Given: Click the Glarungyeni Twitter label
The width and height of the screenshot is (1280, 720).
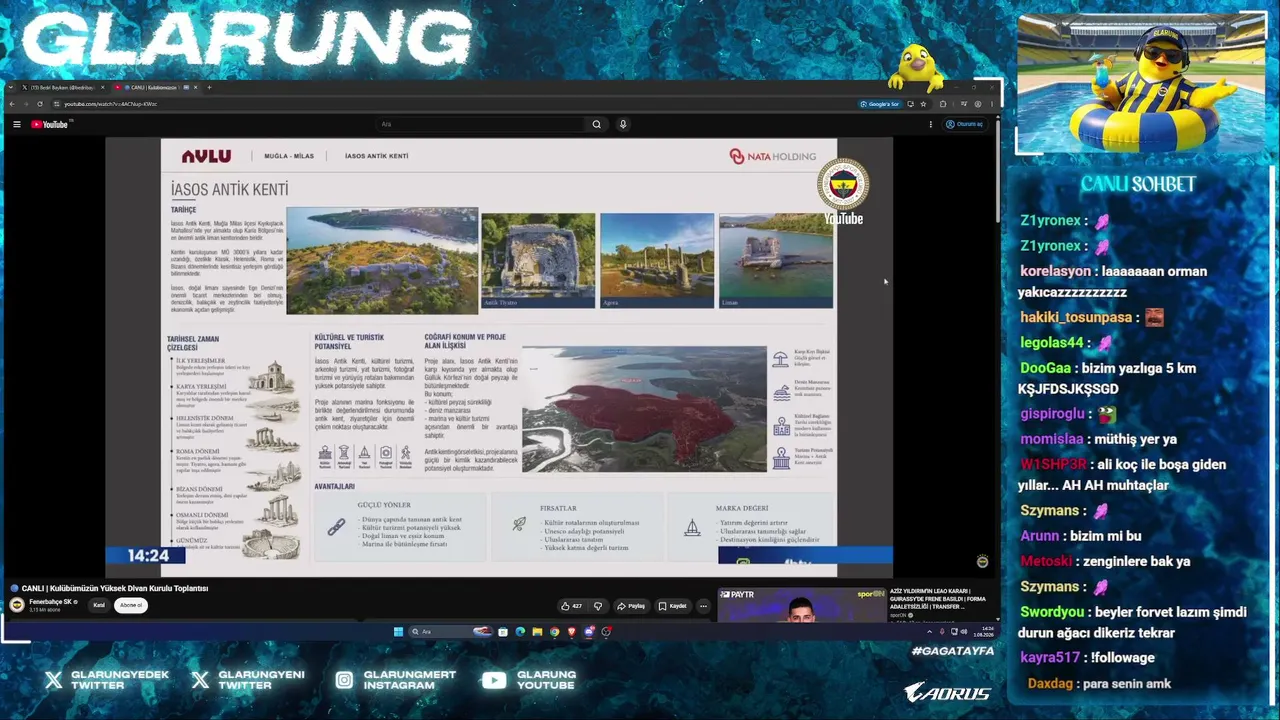Looking at the screenshot, I should [261, 680].
